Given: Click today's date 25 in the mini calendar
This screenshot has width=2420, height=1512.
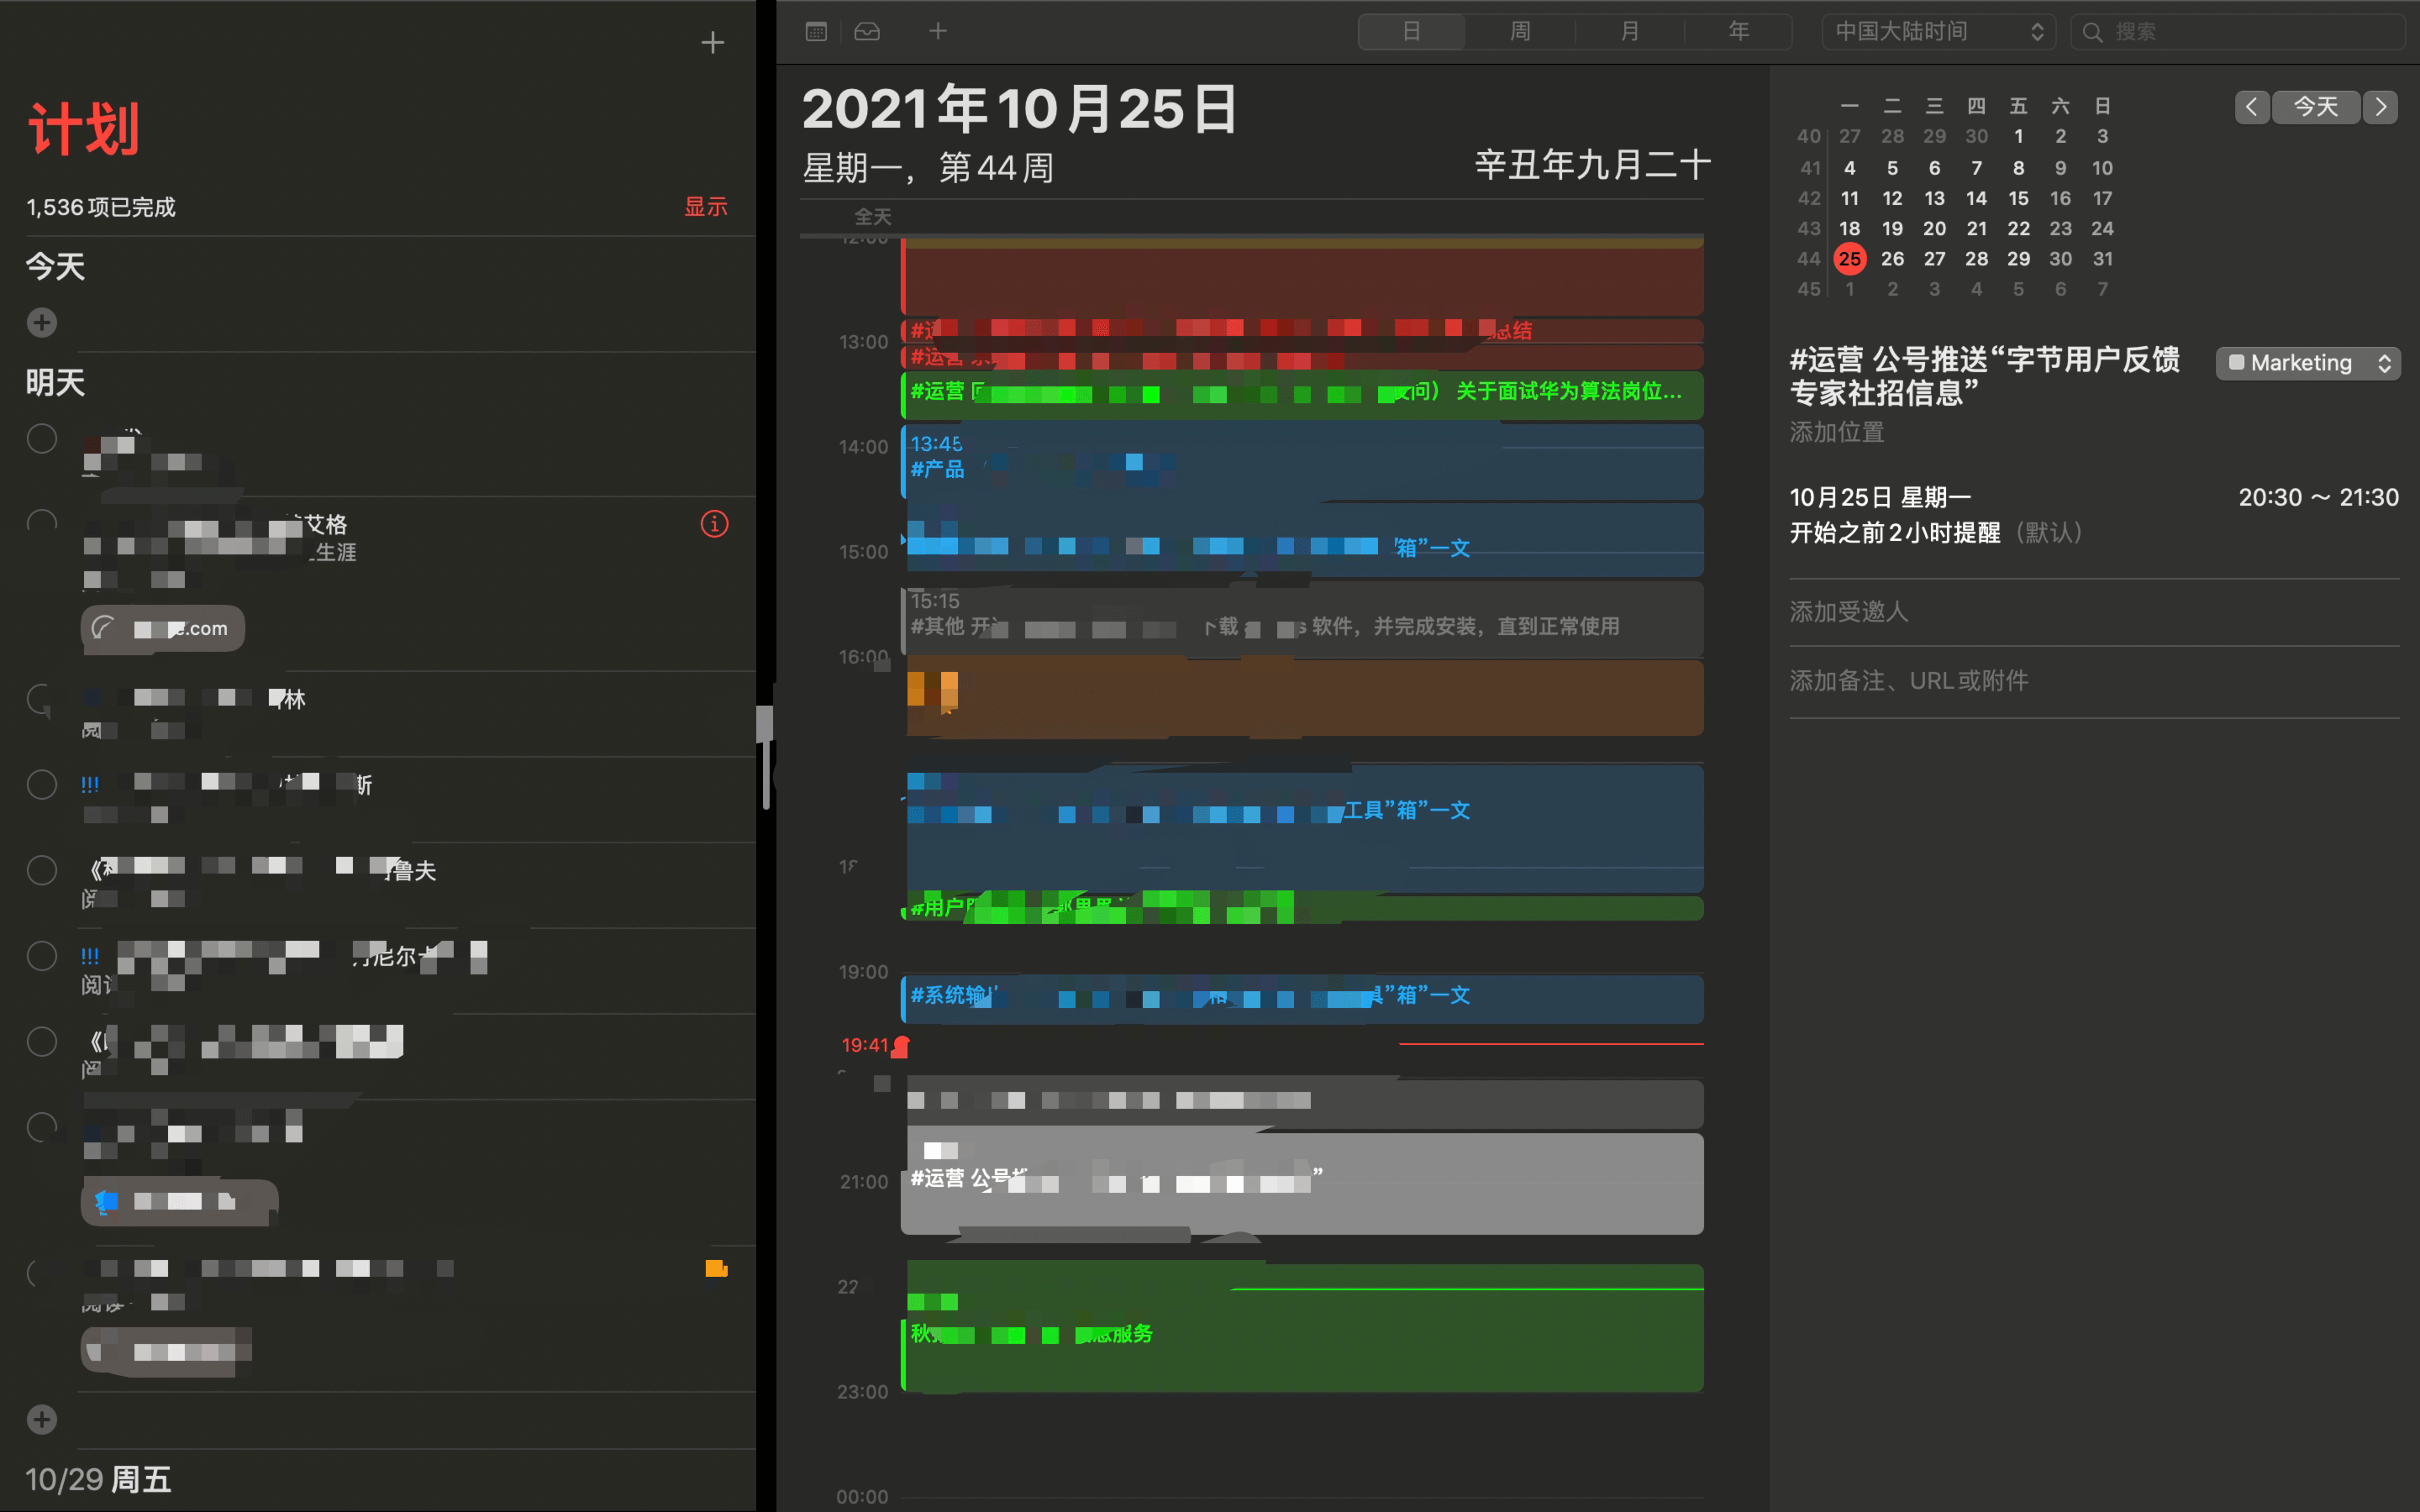Looking at the screenshot, I should tap(1850, 258).
